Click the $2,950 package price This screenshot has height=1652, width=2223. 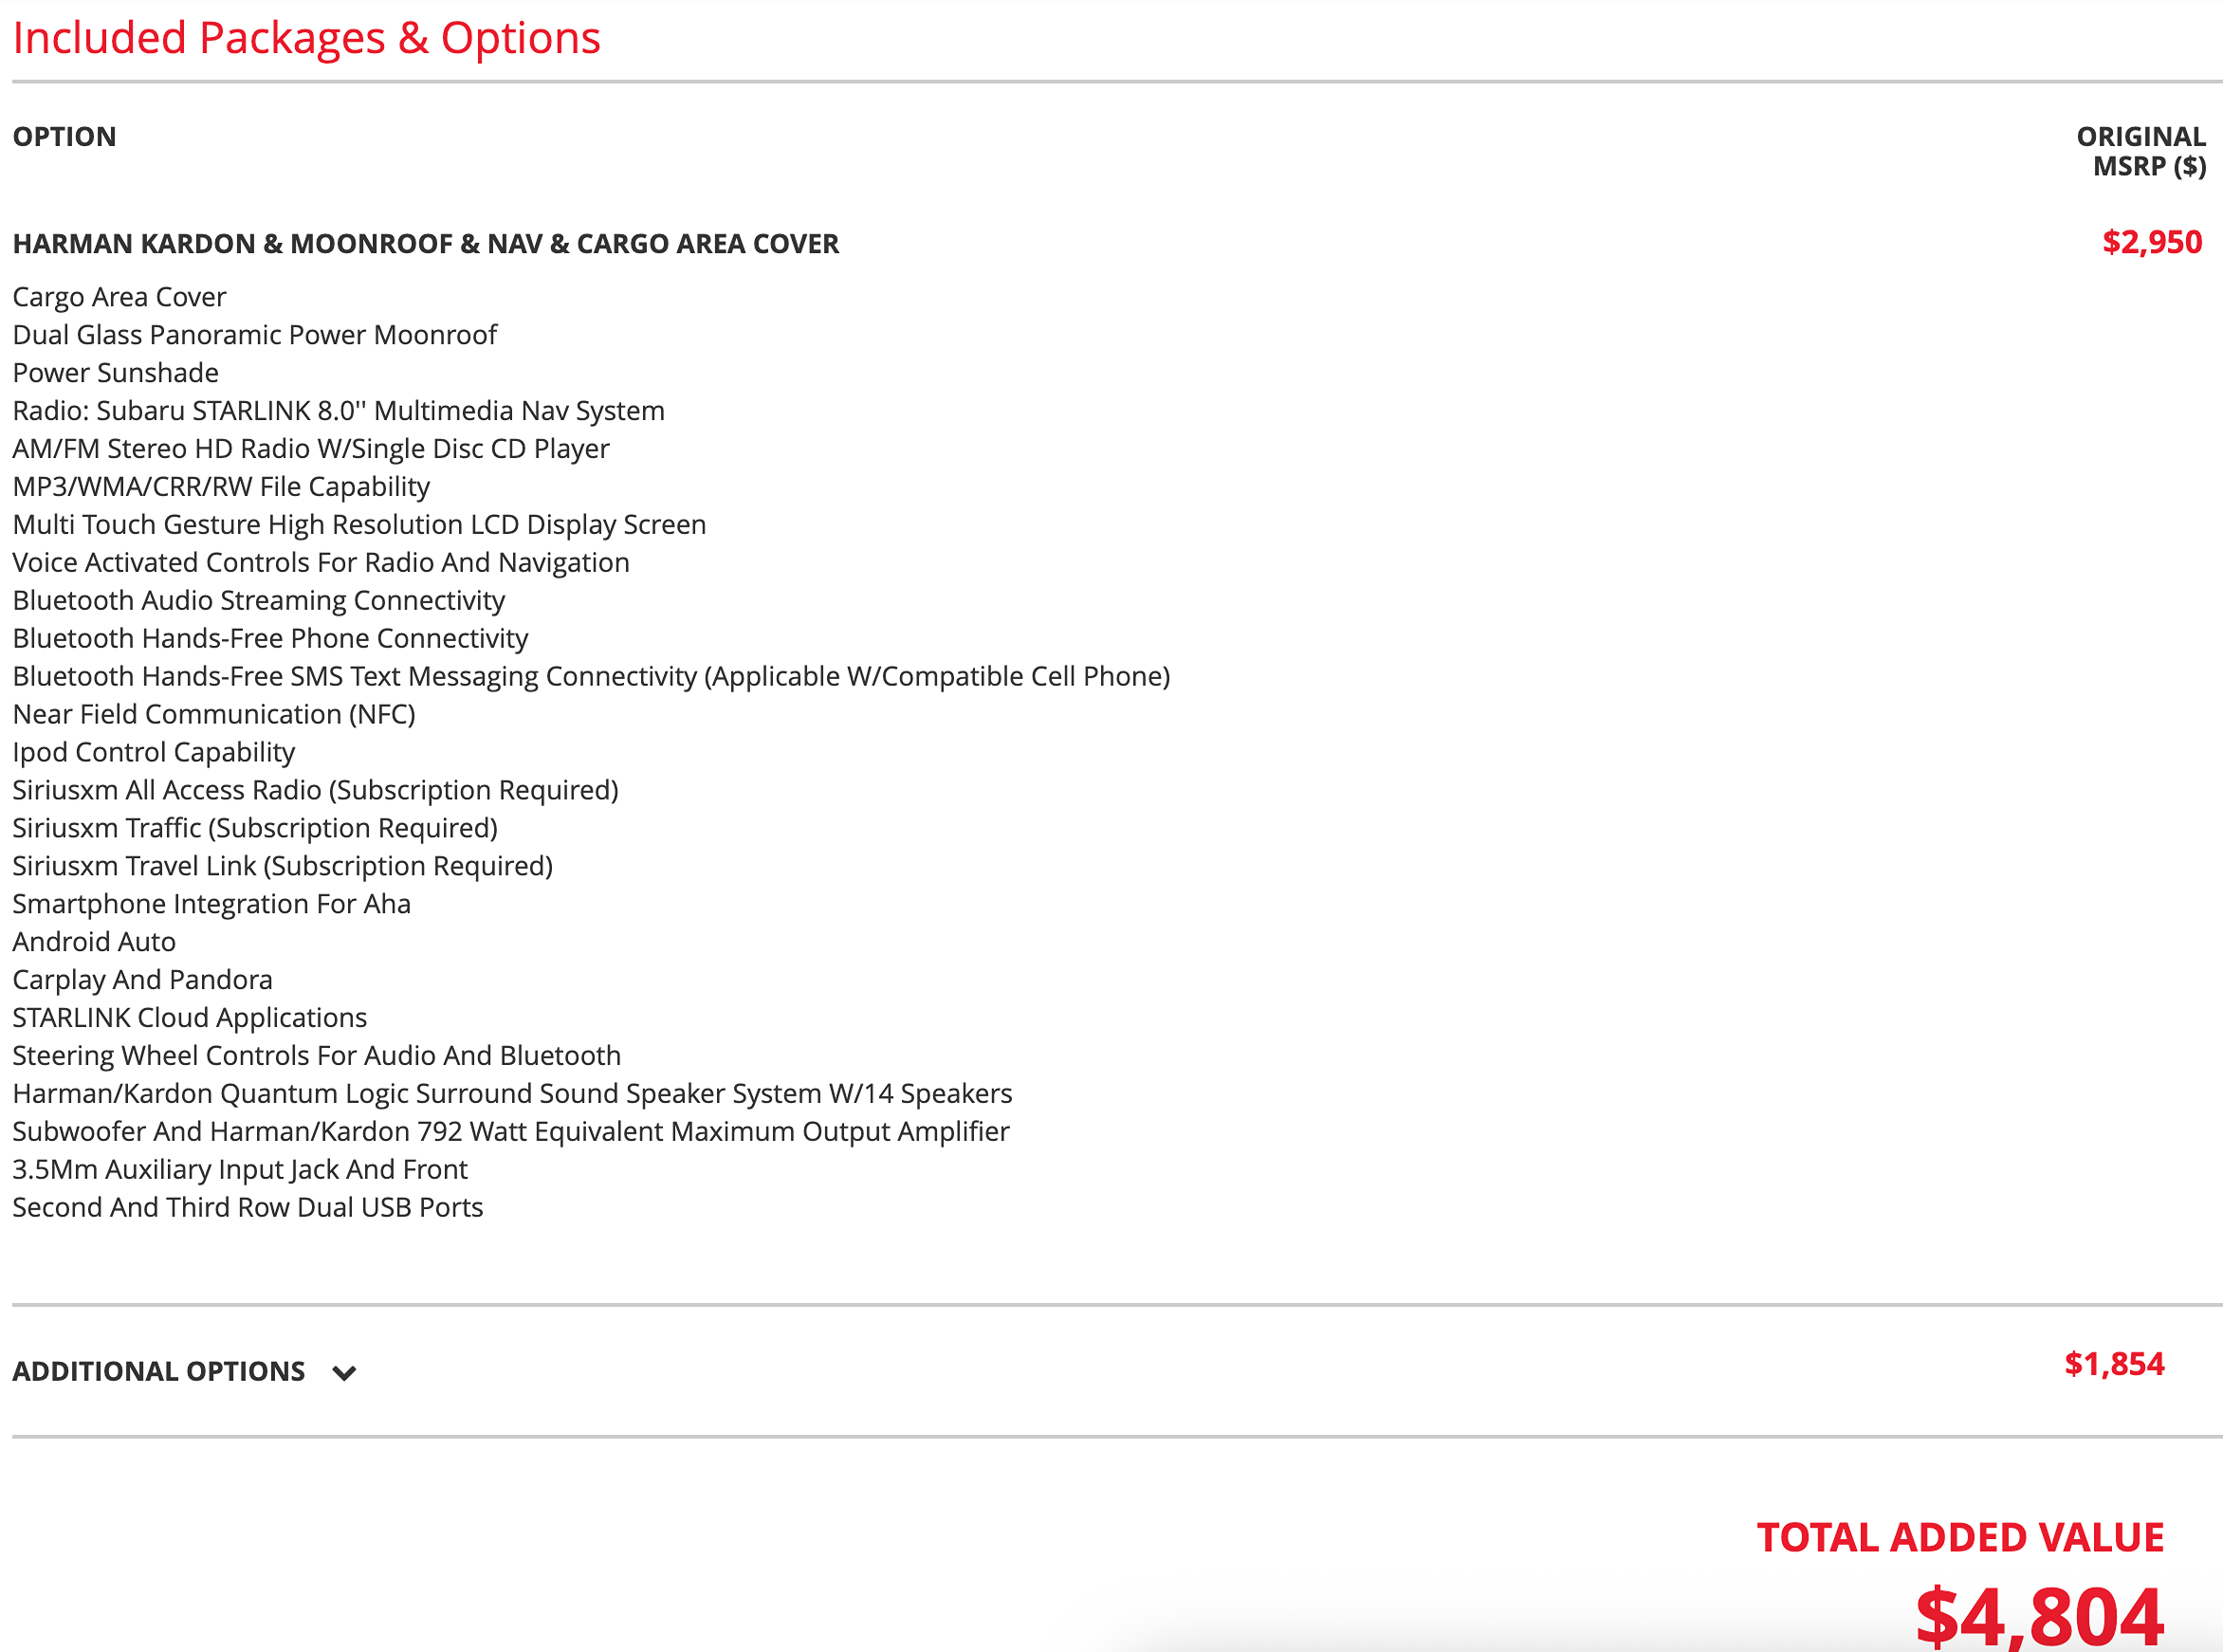coord(2151,242)
